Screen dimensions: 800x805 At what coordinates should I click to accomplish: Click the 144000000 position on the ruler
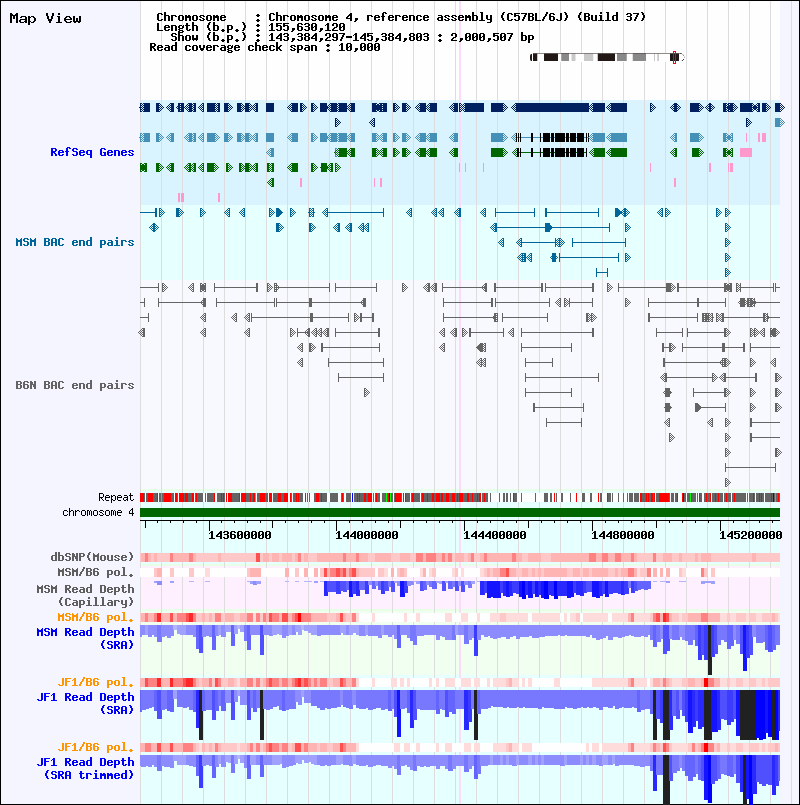point(367,535)
